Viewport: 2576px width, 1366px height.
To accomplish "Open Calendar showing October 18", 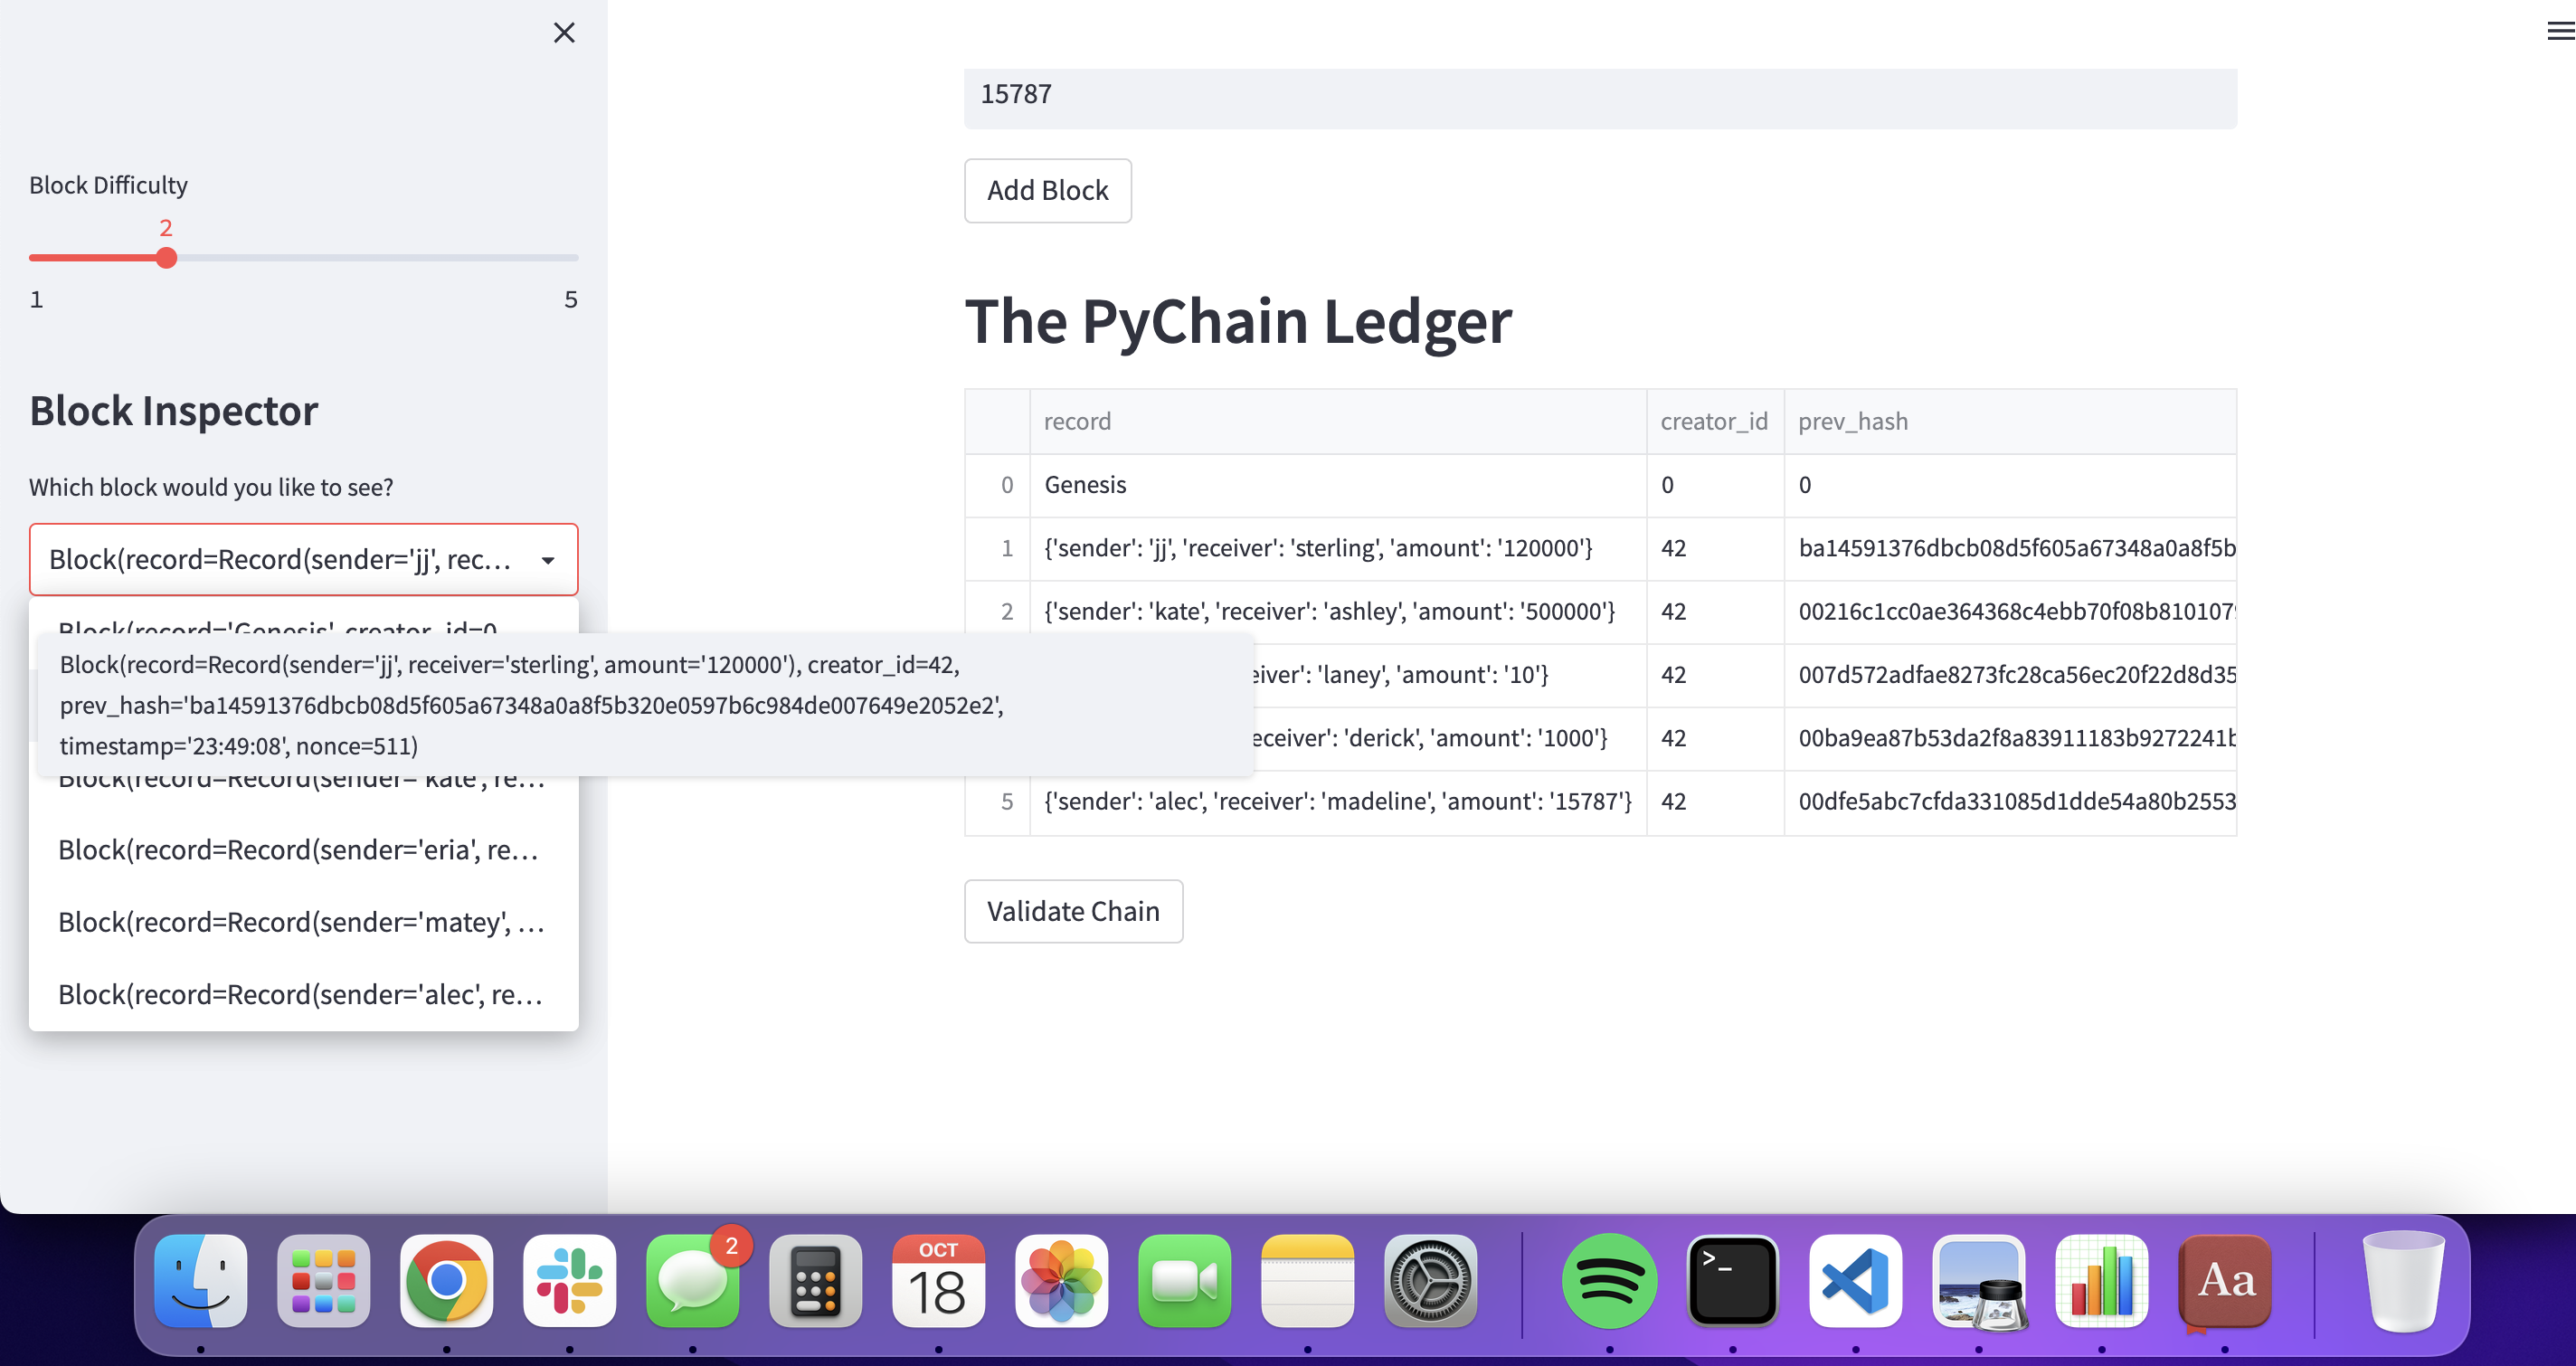I will pyautogui.click(x=939, y=1281).
